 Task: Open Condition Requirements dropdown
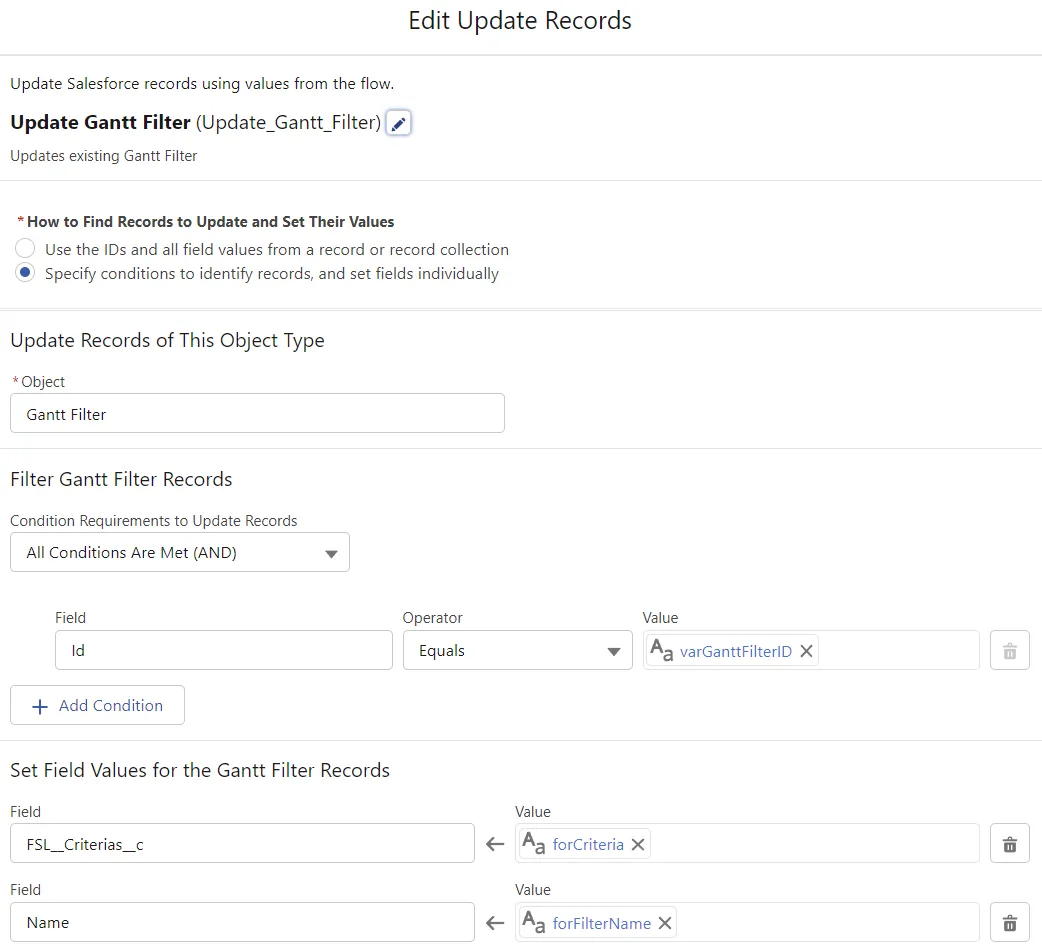180,553
